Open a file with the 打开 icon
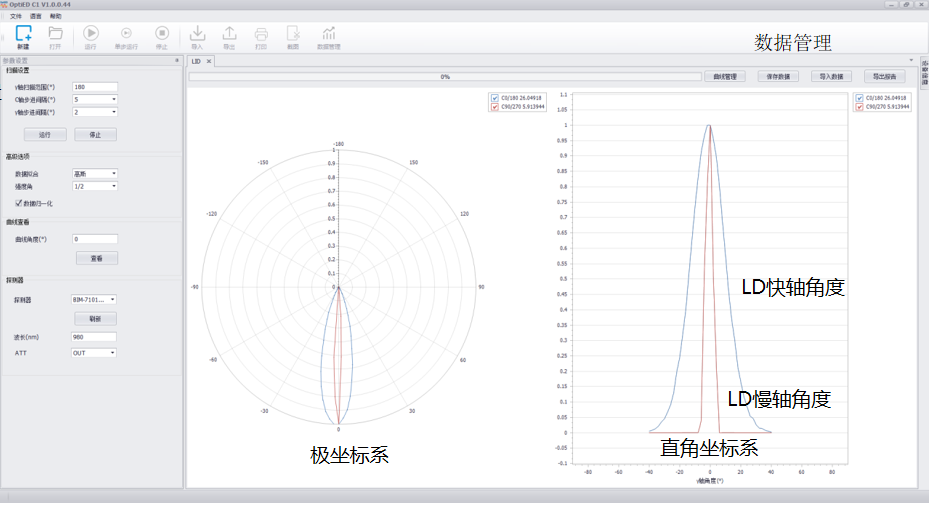 point(56,35)
